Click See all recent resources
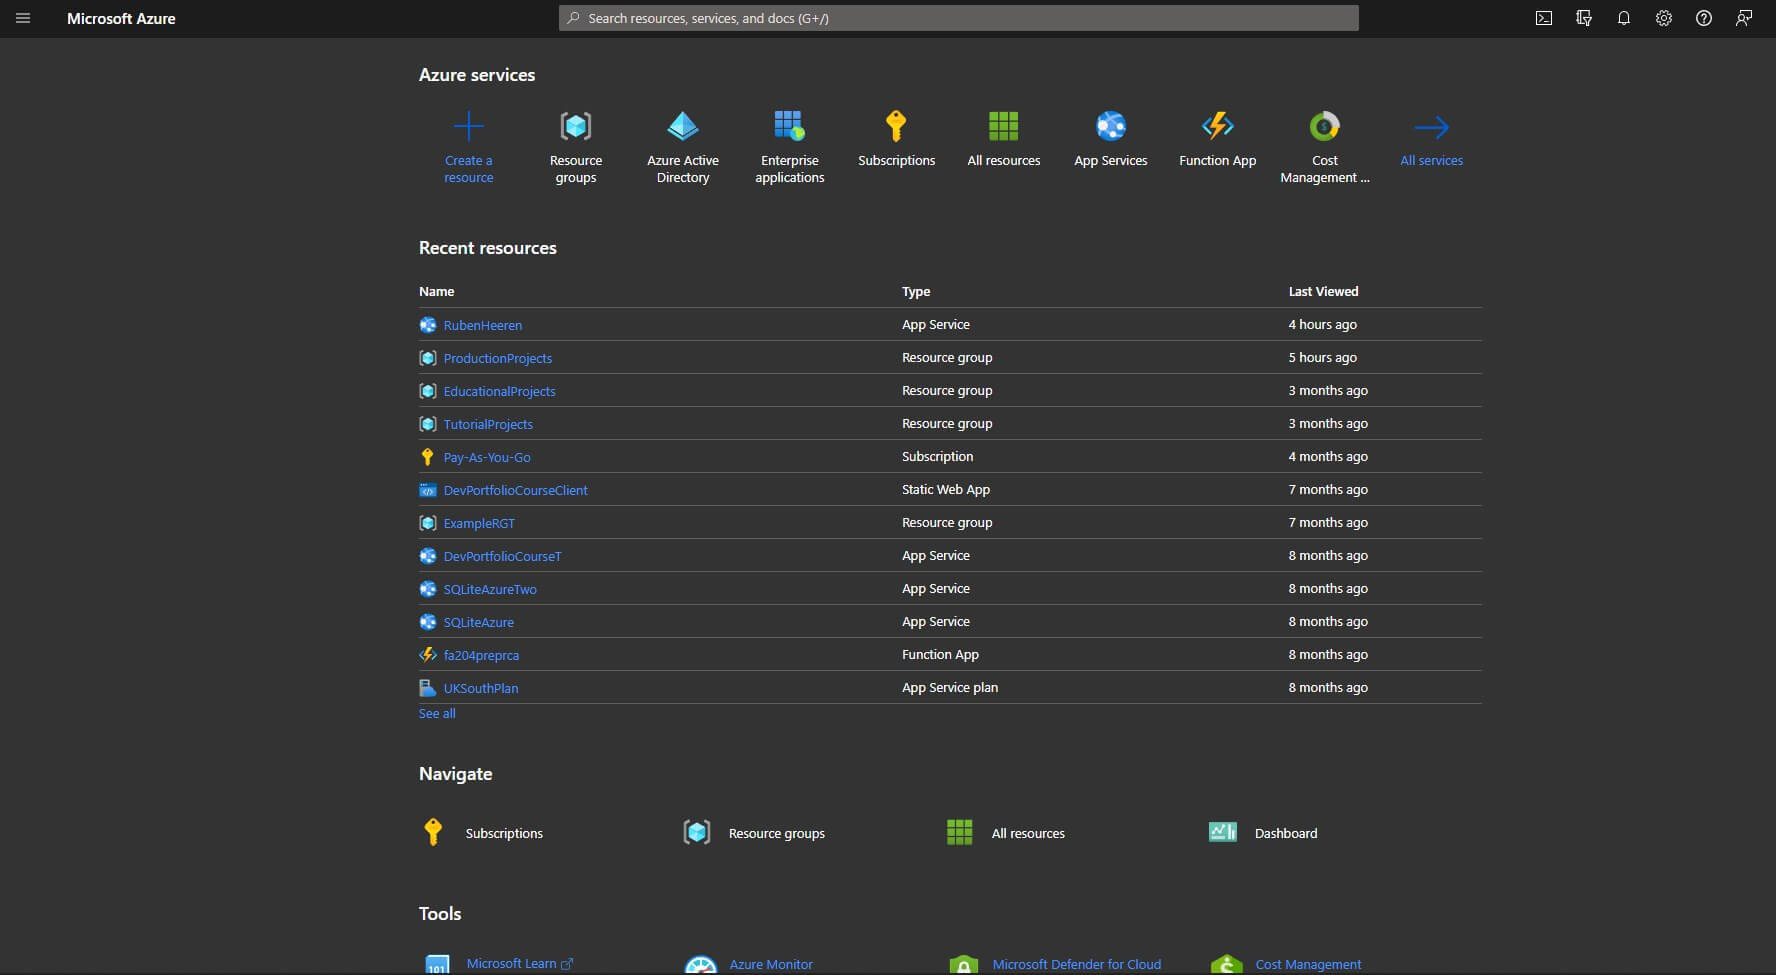The width and height of the screenshot is (1776, 975). (x=437, y=713)
